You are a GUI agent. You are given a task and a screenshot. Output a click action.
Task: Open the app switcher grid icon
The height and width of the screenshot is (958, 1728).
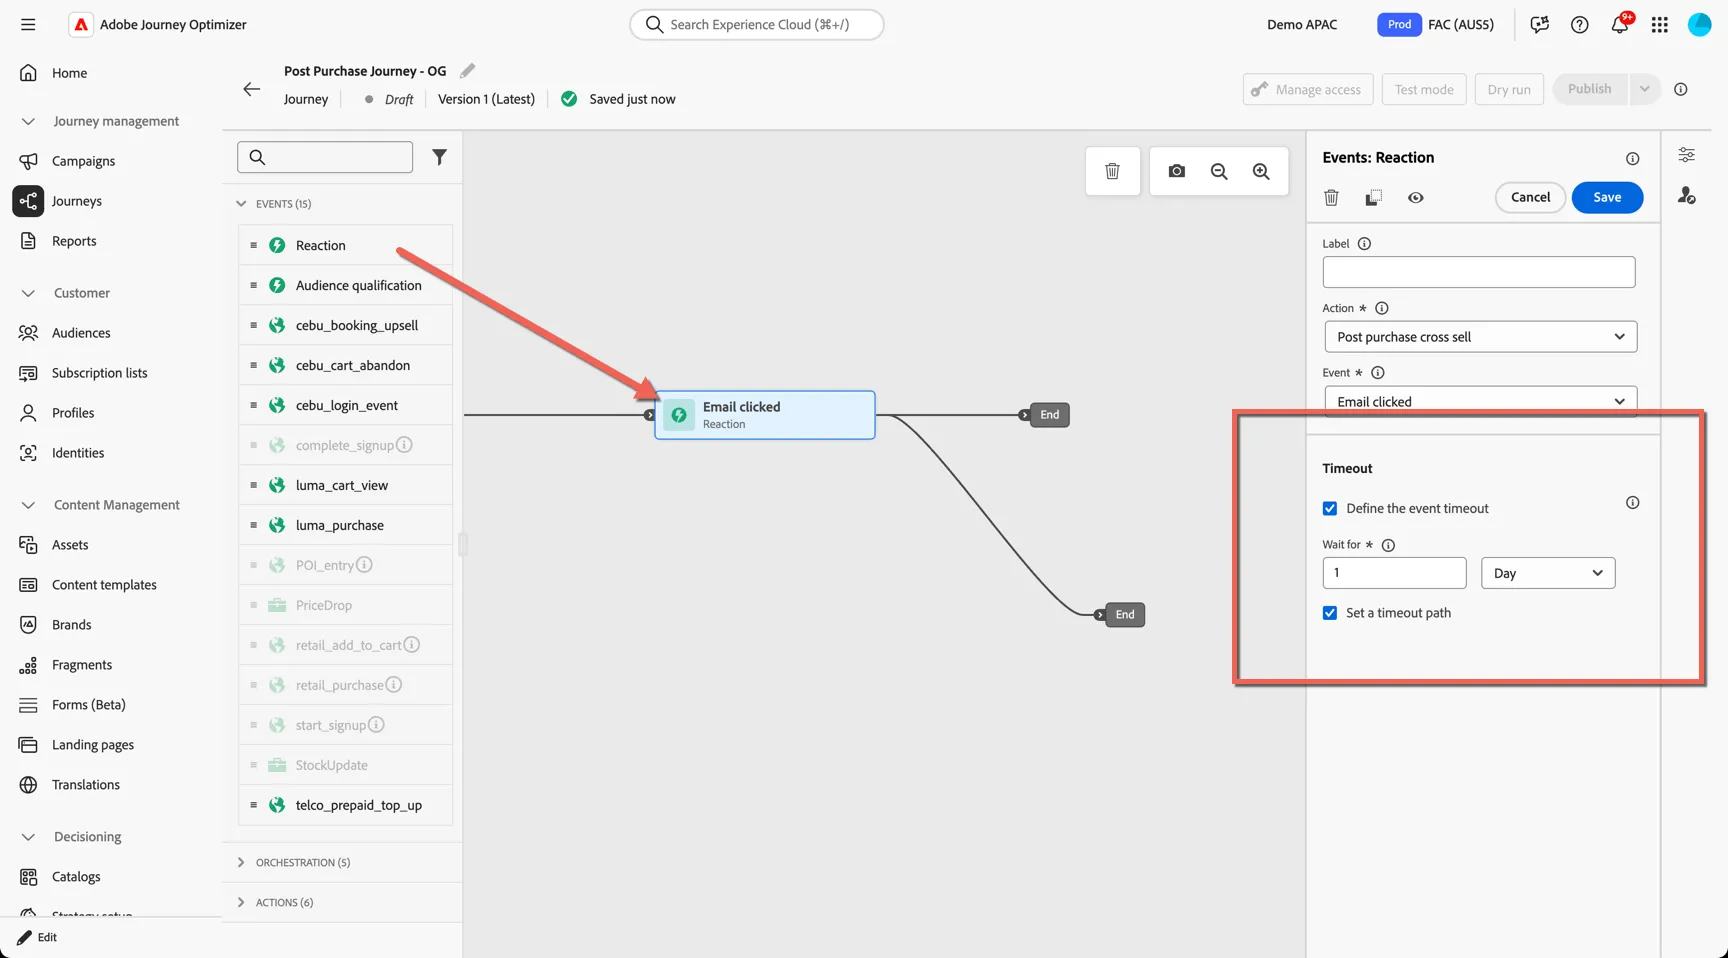click(1659, 25)
